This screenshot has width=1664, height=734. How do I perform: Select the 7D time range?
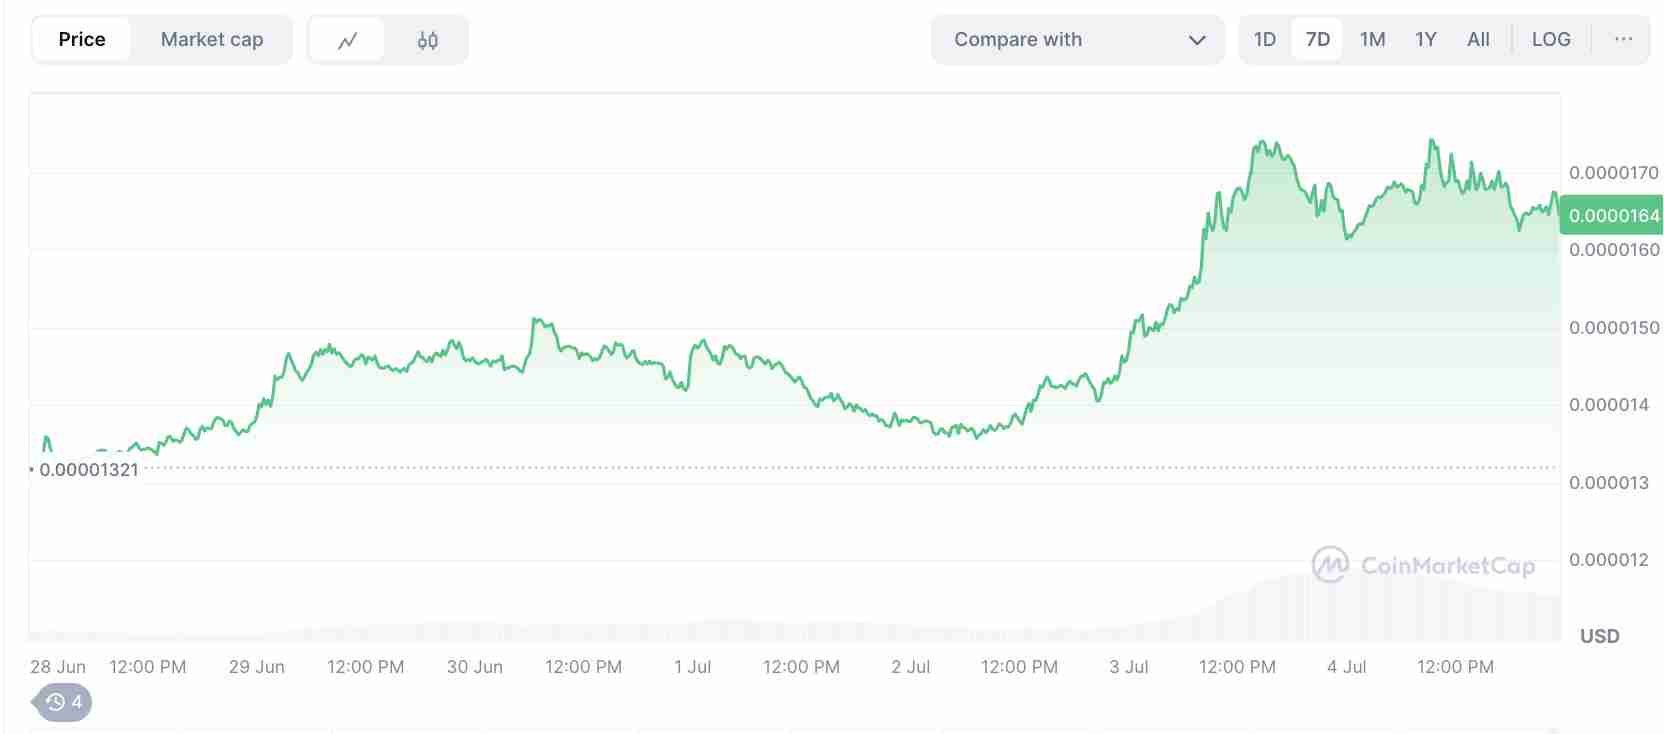click(x=1318, y=39)
